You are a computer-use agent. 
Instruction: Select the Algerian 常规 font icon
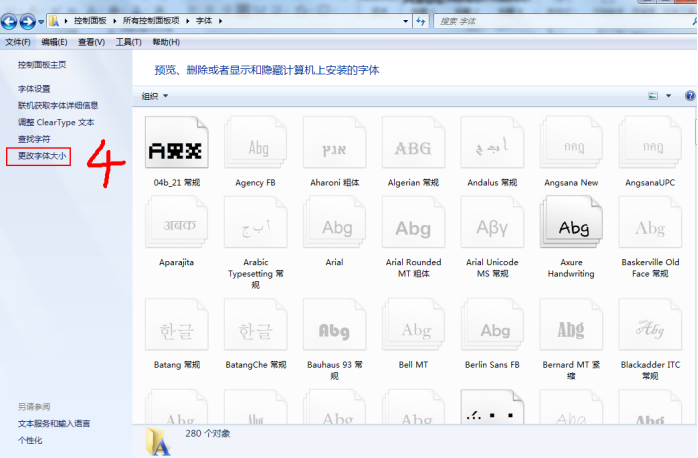coord(413,142)
